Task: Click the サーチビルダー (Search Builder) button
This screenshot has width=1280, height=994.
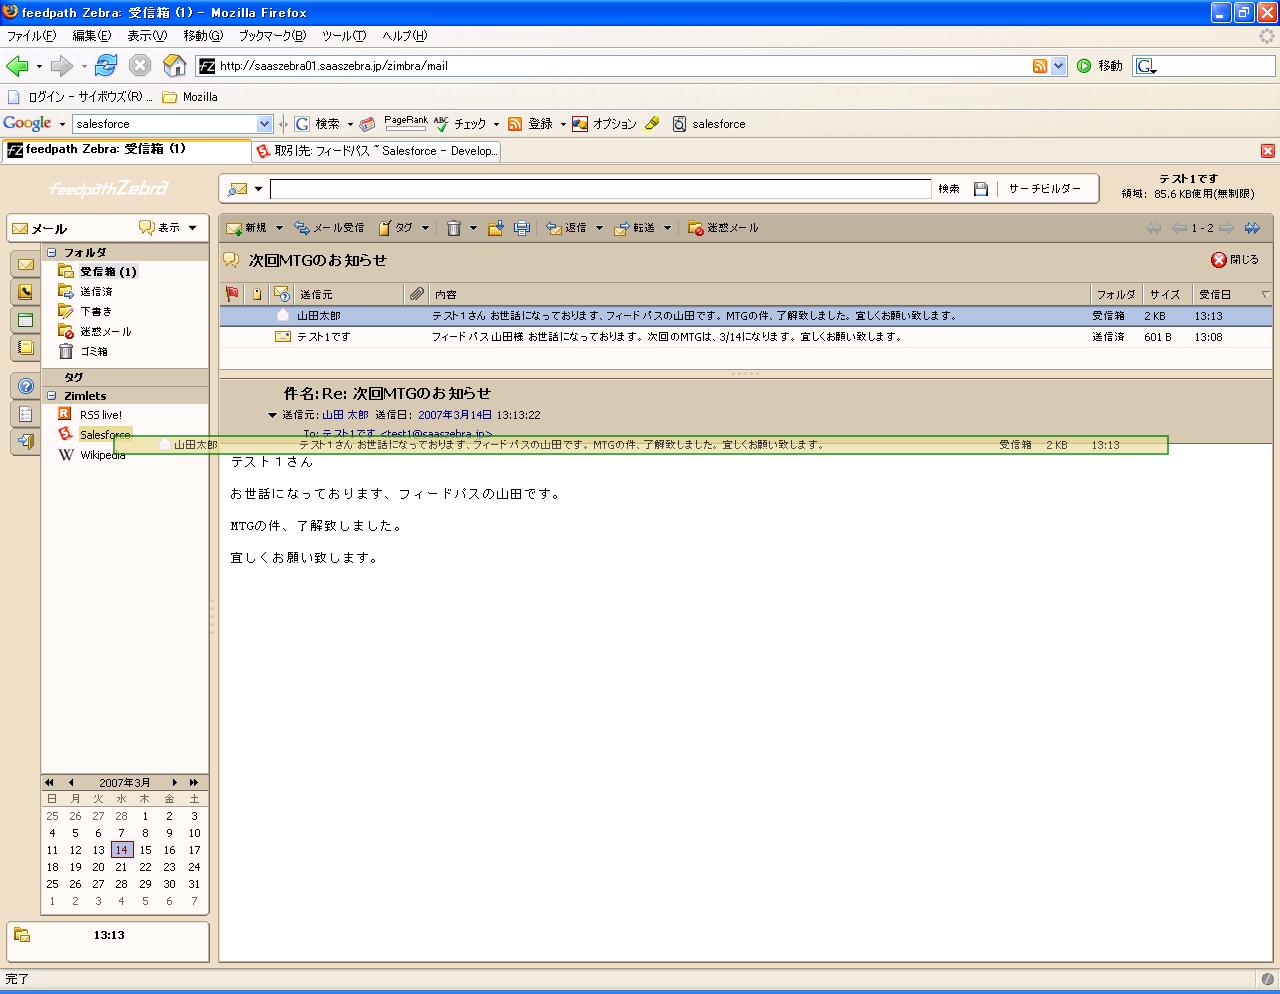Action: (1044, 189)
